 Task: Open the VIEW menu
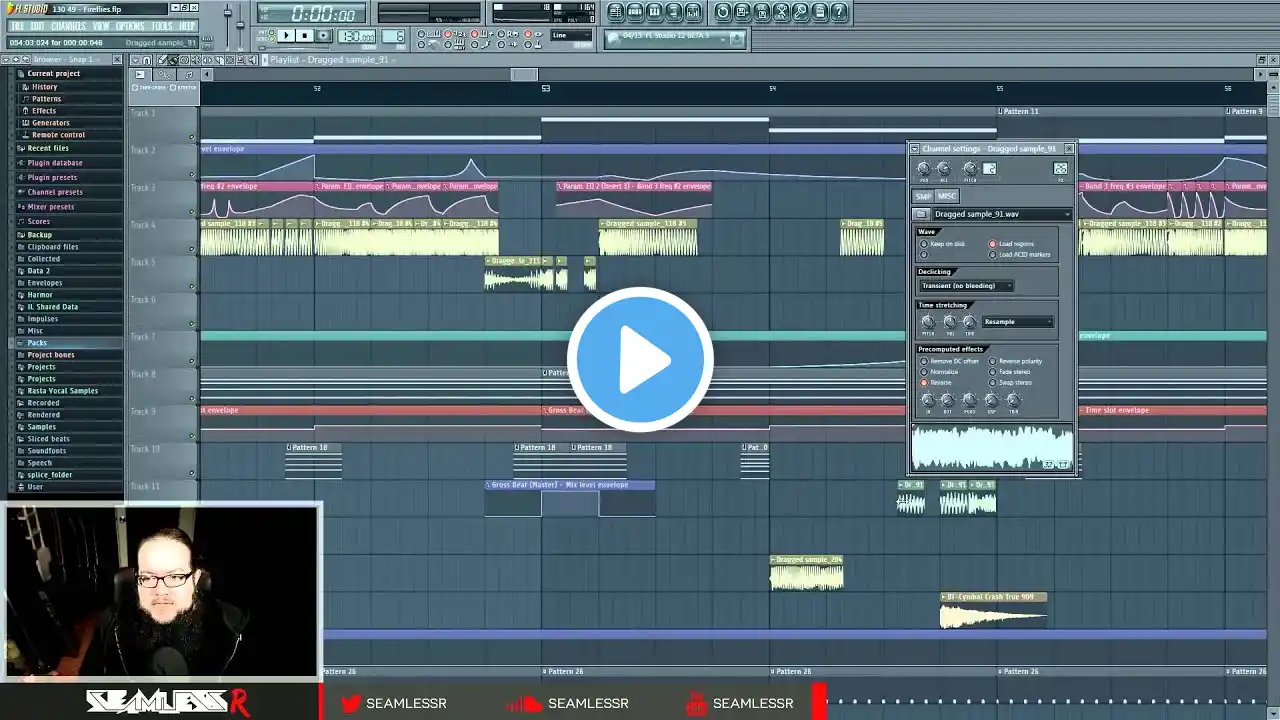[101, 26]
